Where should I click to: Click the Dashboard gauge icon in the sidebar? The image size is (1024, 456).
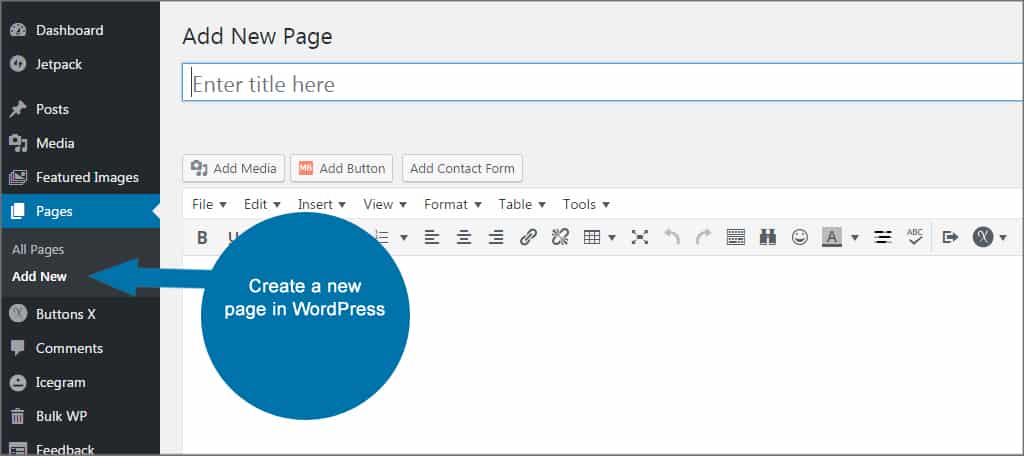[18, 30]
